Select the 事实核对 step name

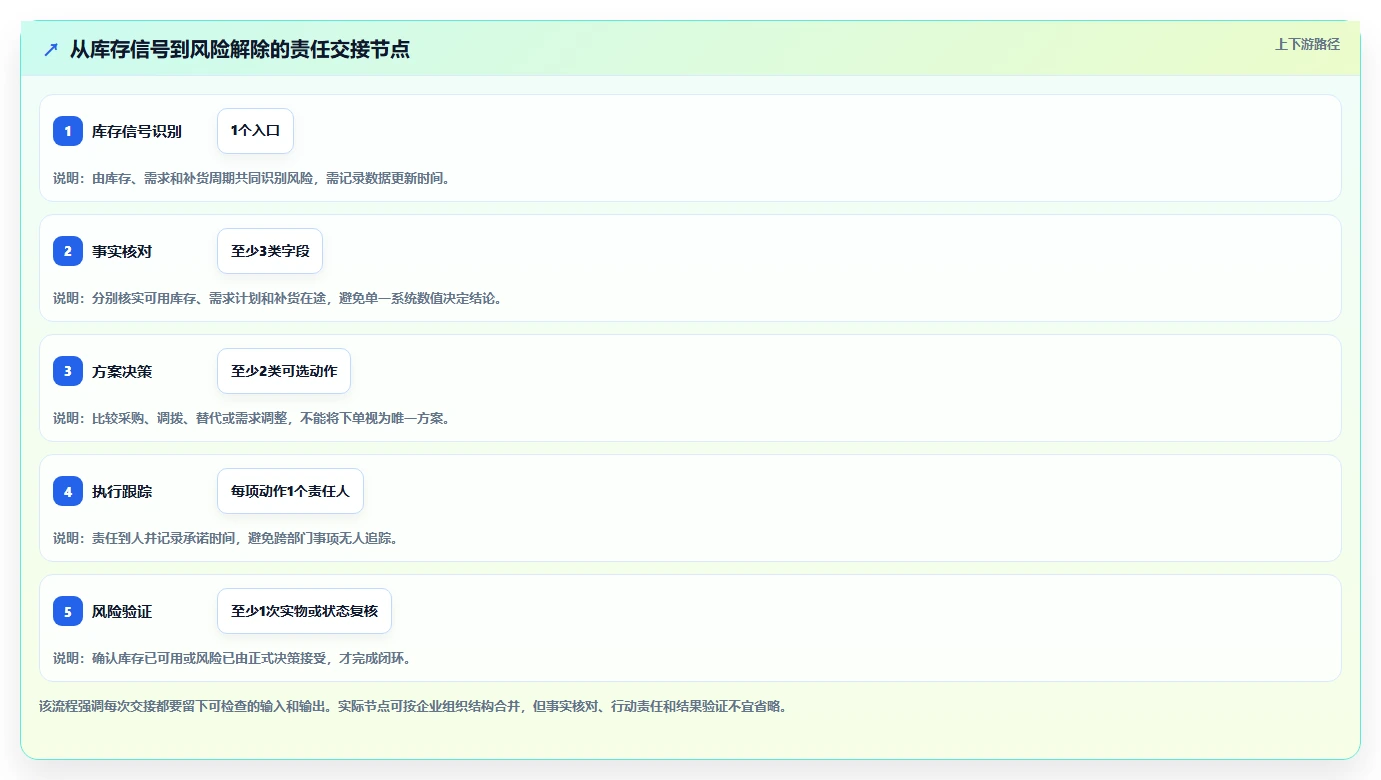click(122, 251)
